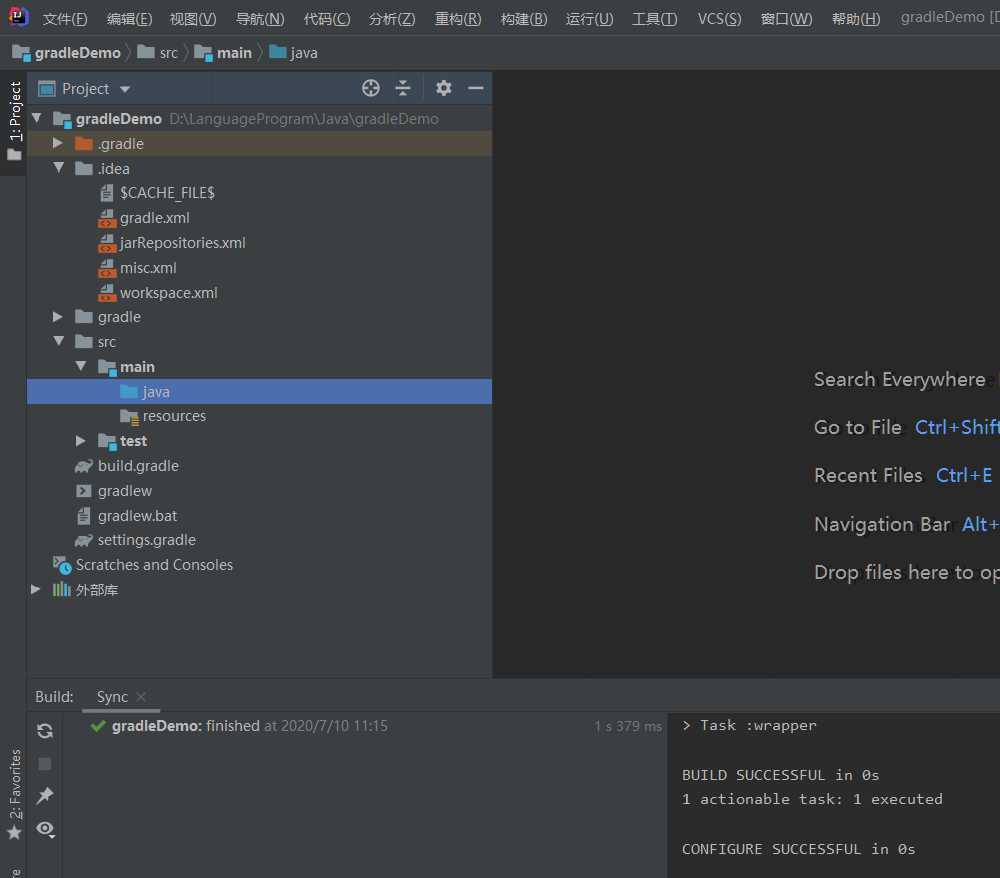Collapse all with the Project panel icon
The width and height of the screenshot is (1000, 878).
403,88
